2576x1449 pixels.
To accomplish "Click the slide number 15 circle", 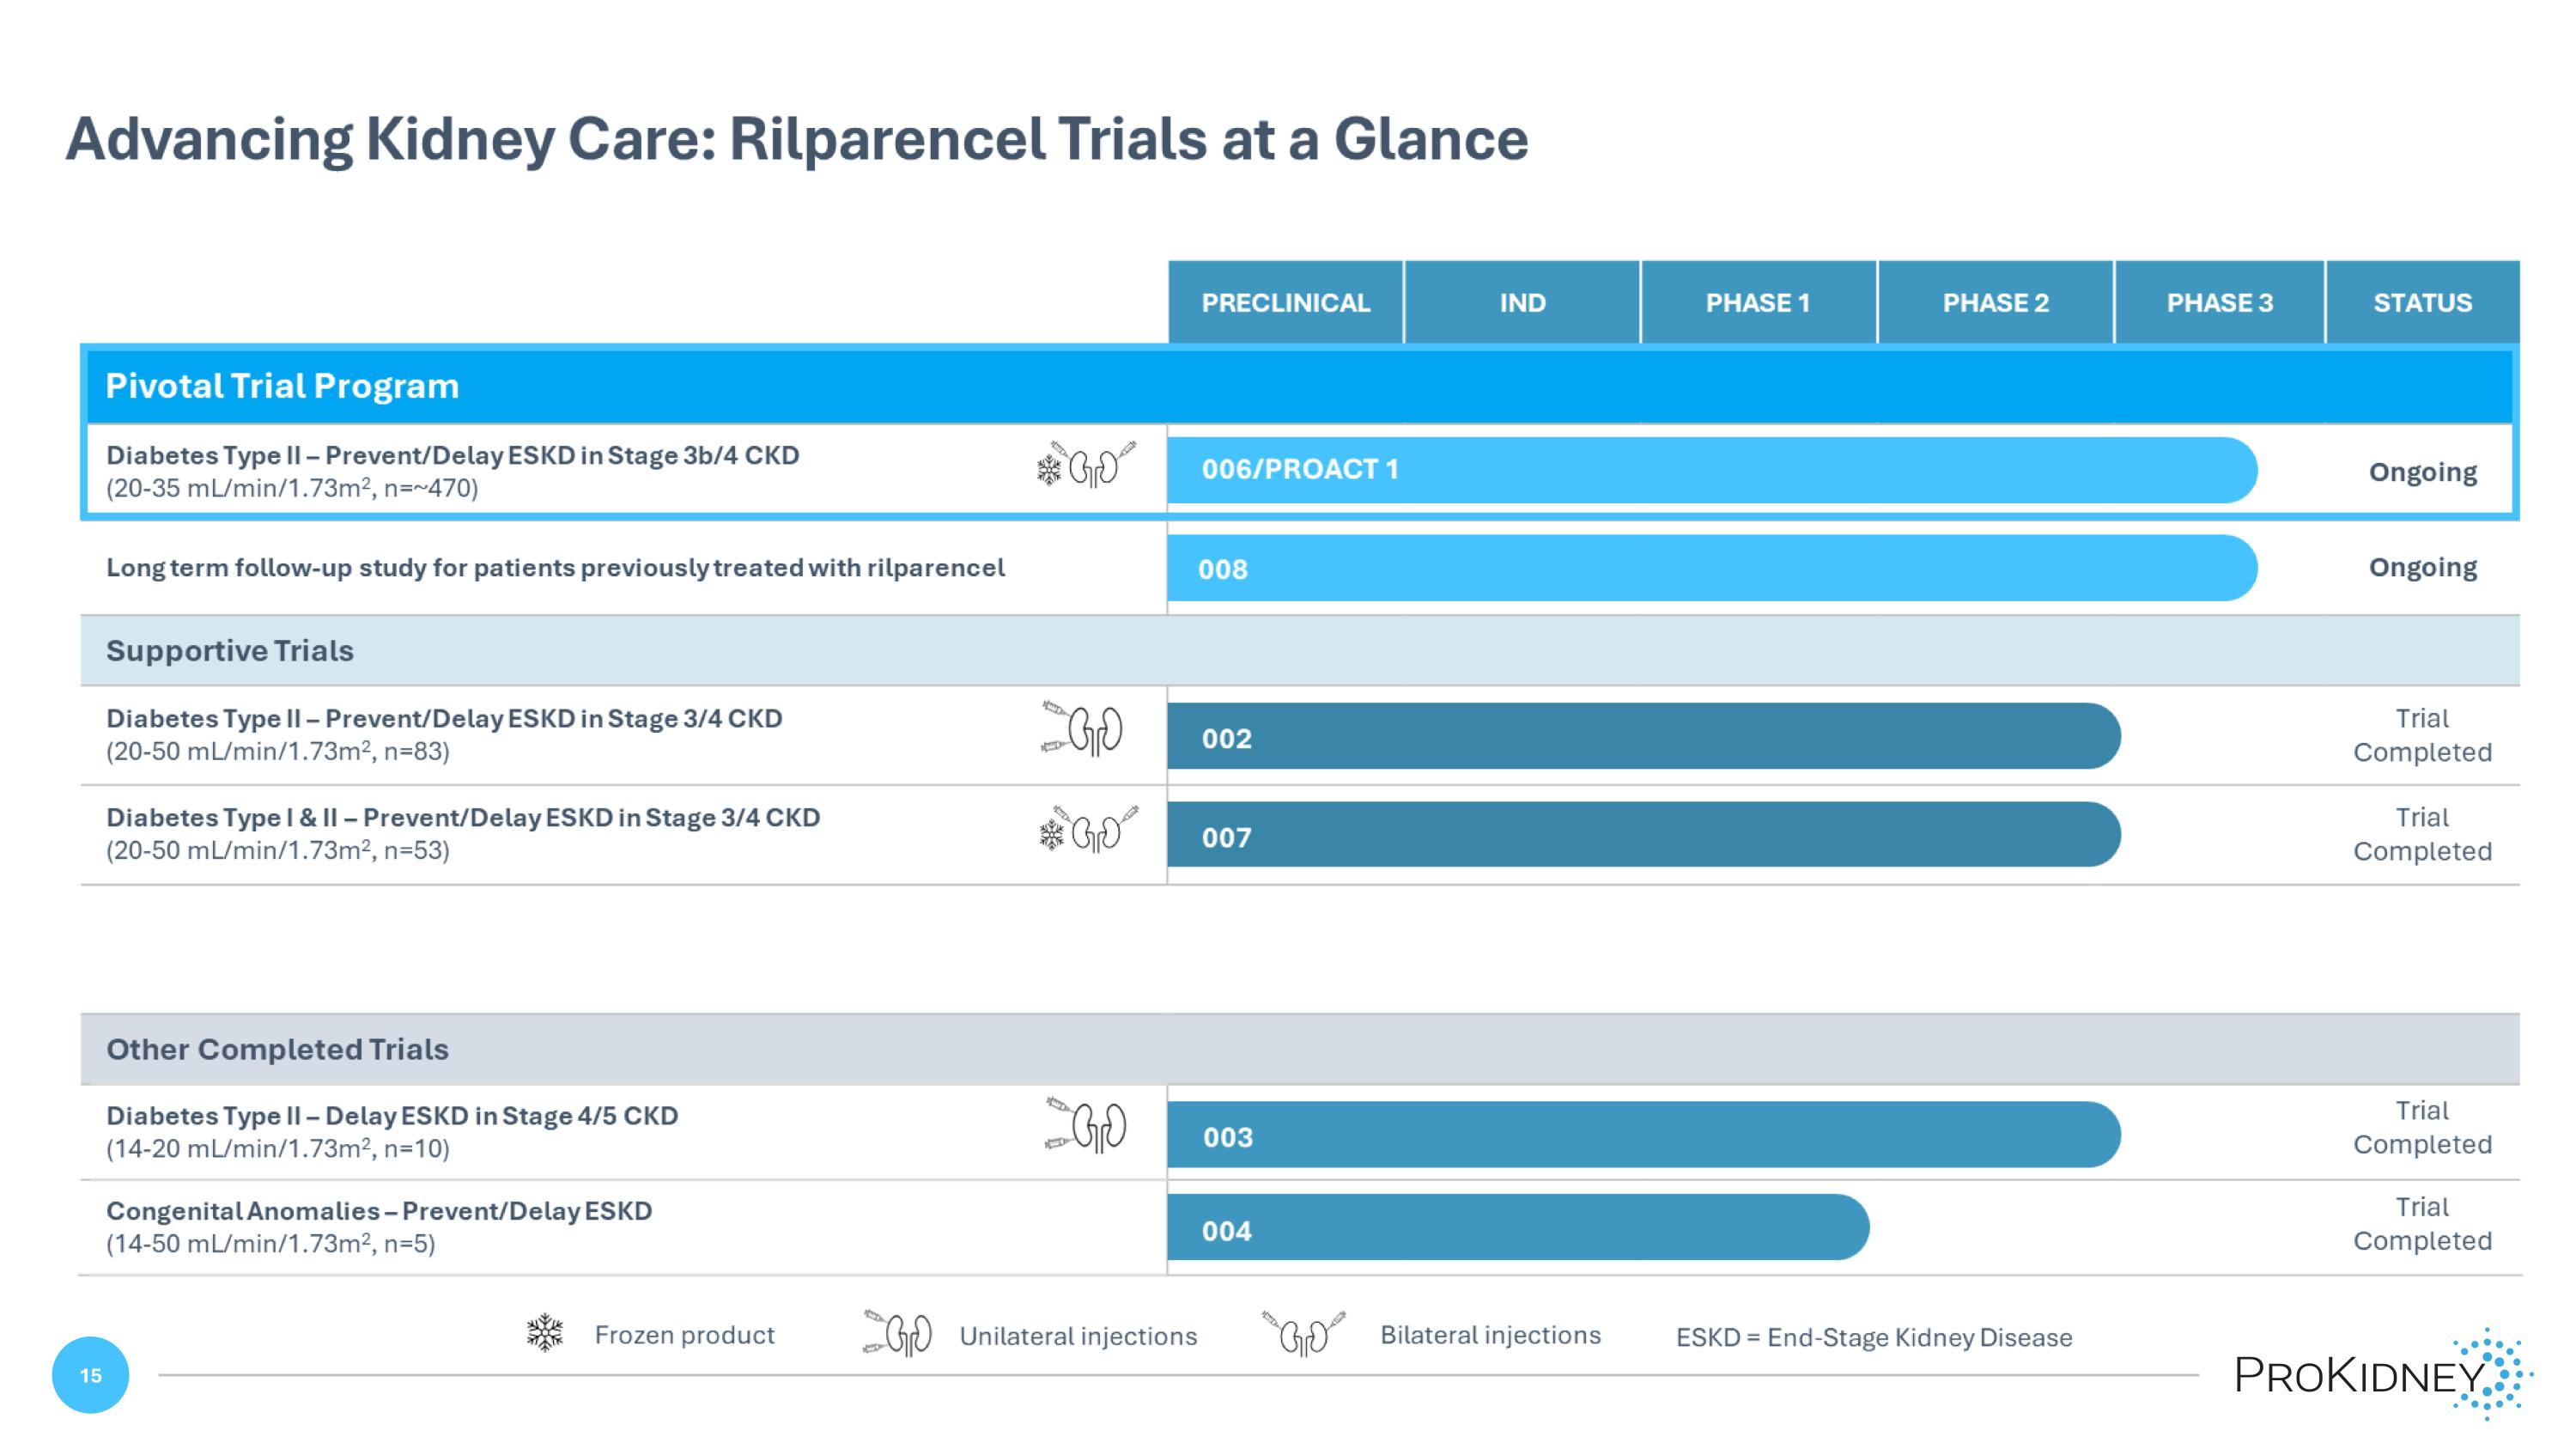I will [90, 1375].
